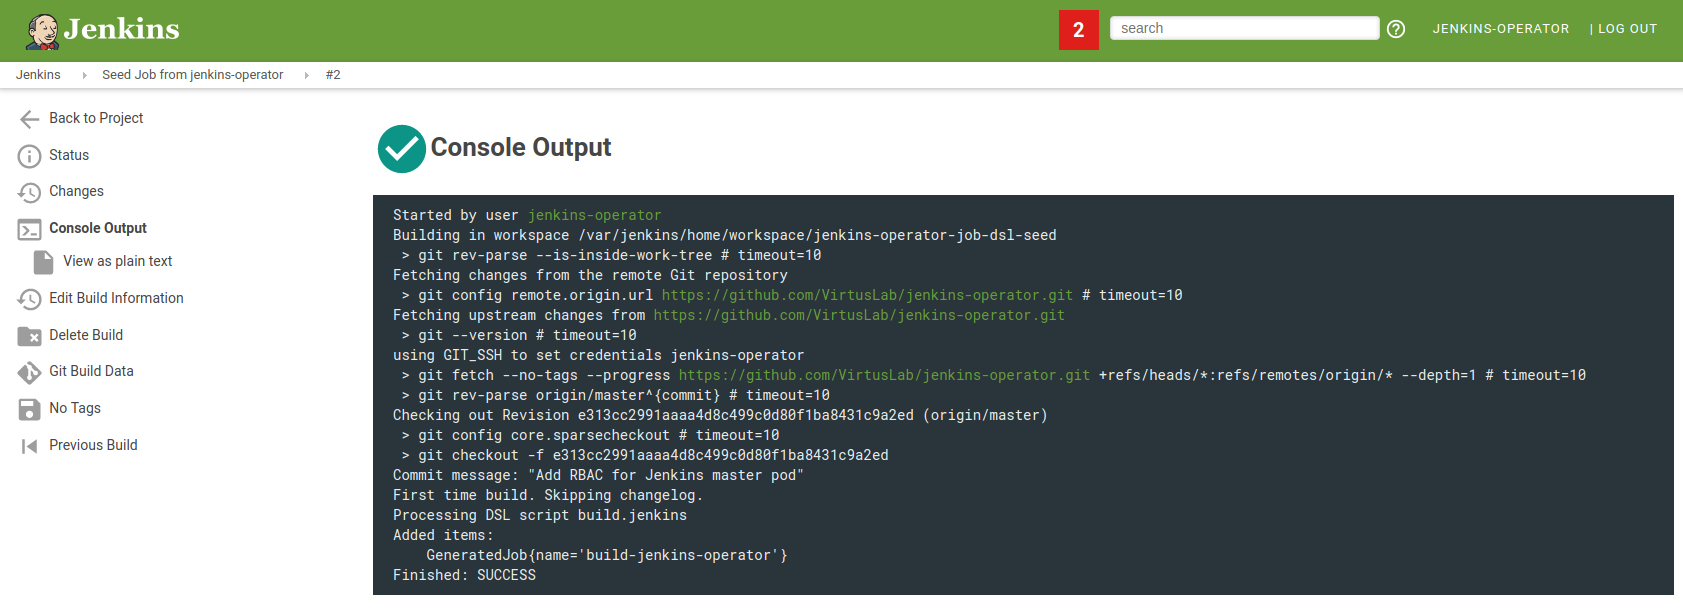Click the jenkins-operator user link in console

pyautogui.click(x=594, y=215)
